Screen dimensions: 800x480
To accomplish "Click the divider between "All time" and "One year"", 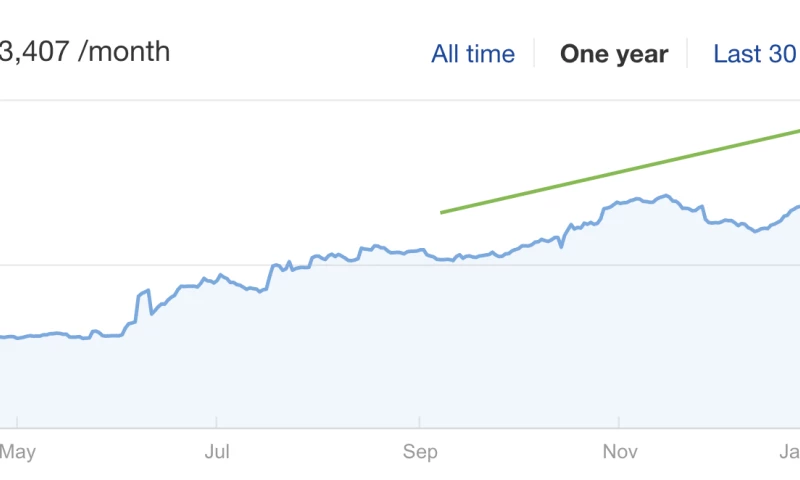I will [535, 54].
